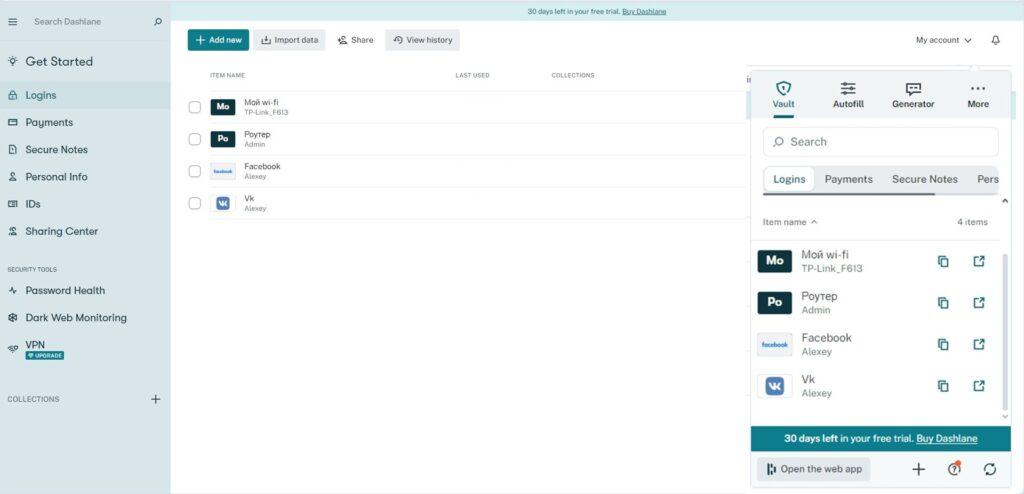1024x494 pixels.
Task: Open Secure Notes in sidebar
Action: coord(85,150)
